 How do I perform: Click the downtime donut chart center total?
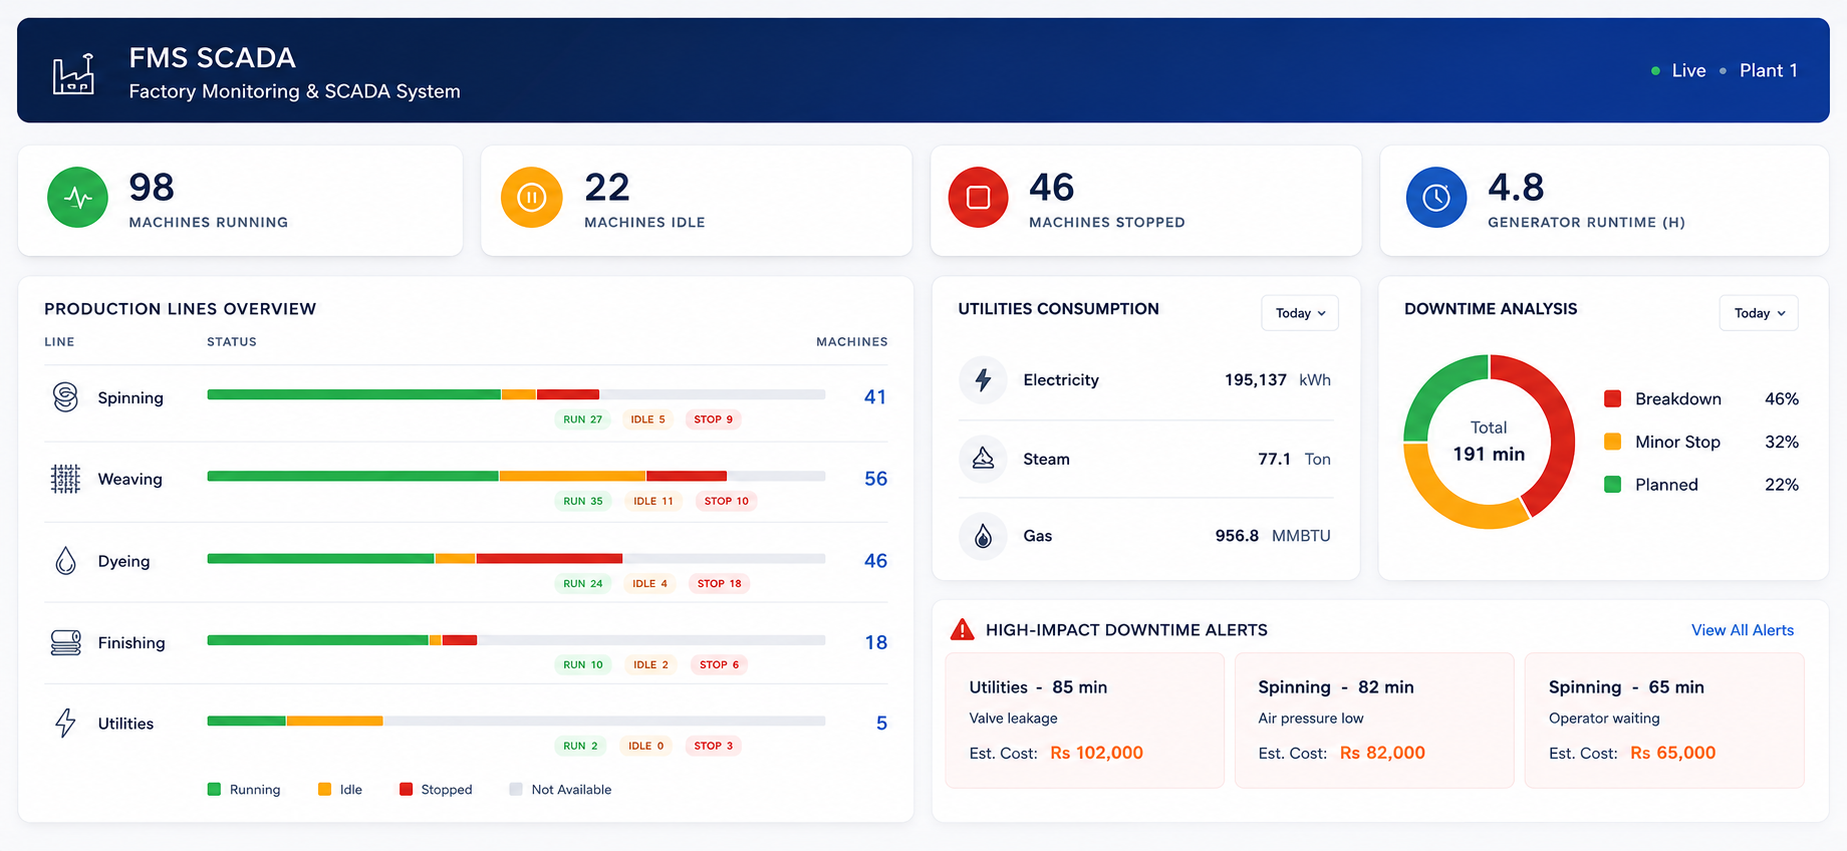(x=1489, y=441)
